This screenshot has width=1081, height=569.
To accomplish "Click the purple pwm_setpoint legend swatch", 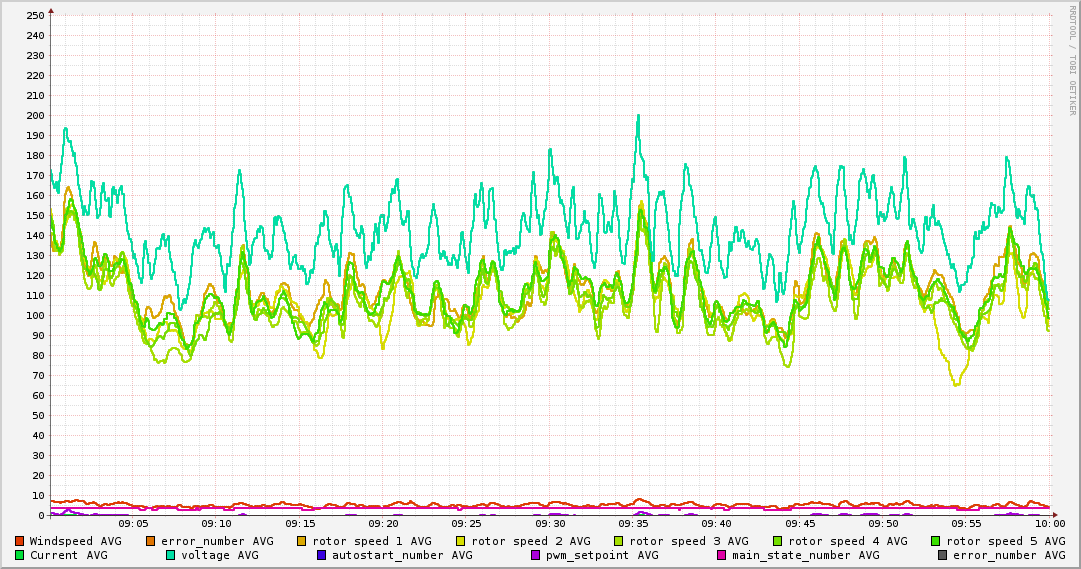I will (536, 555).
